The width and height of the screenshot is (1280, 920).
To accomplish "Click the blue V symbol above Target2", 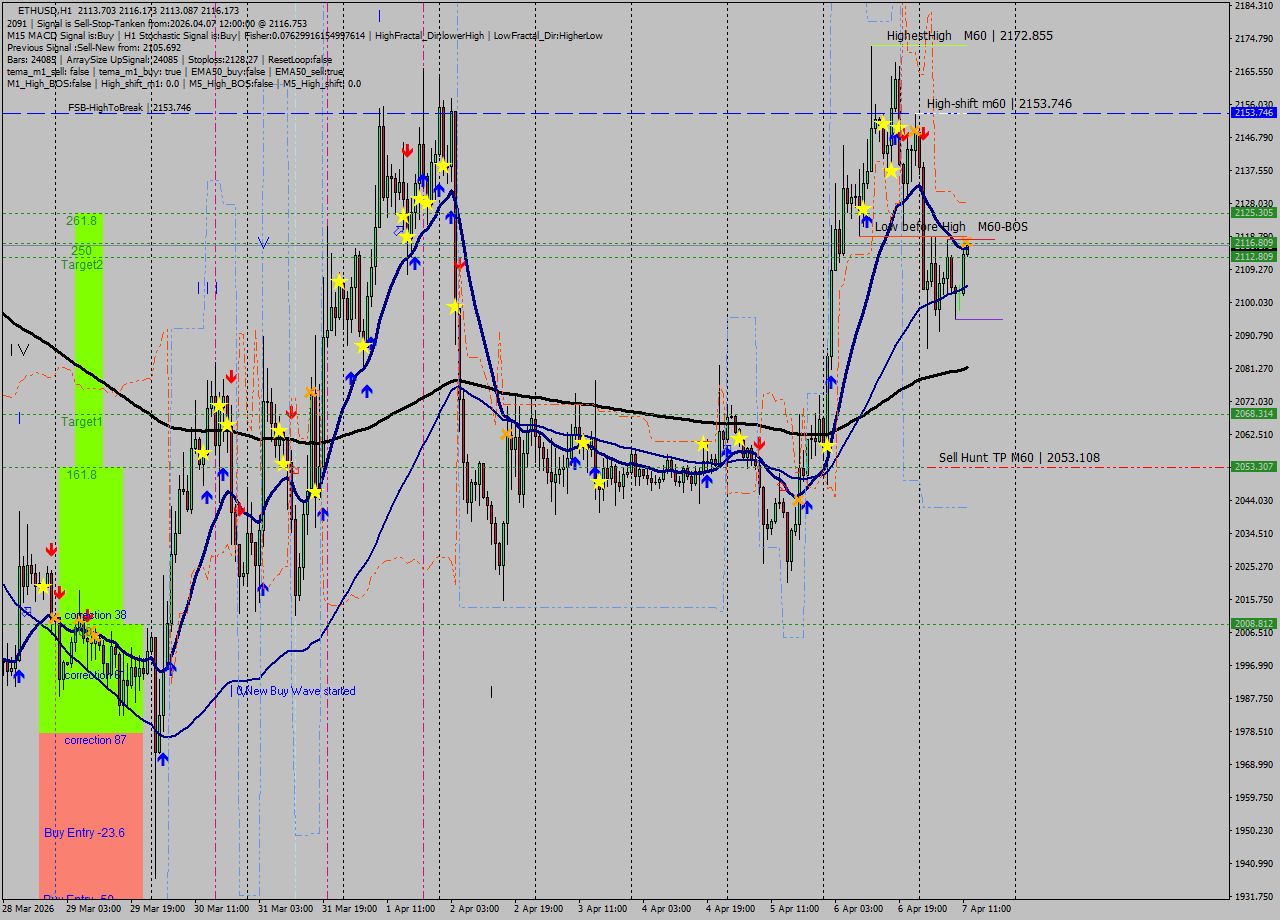I will point(263,242).
